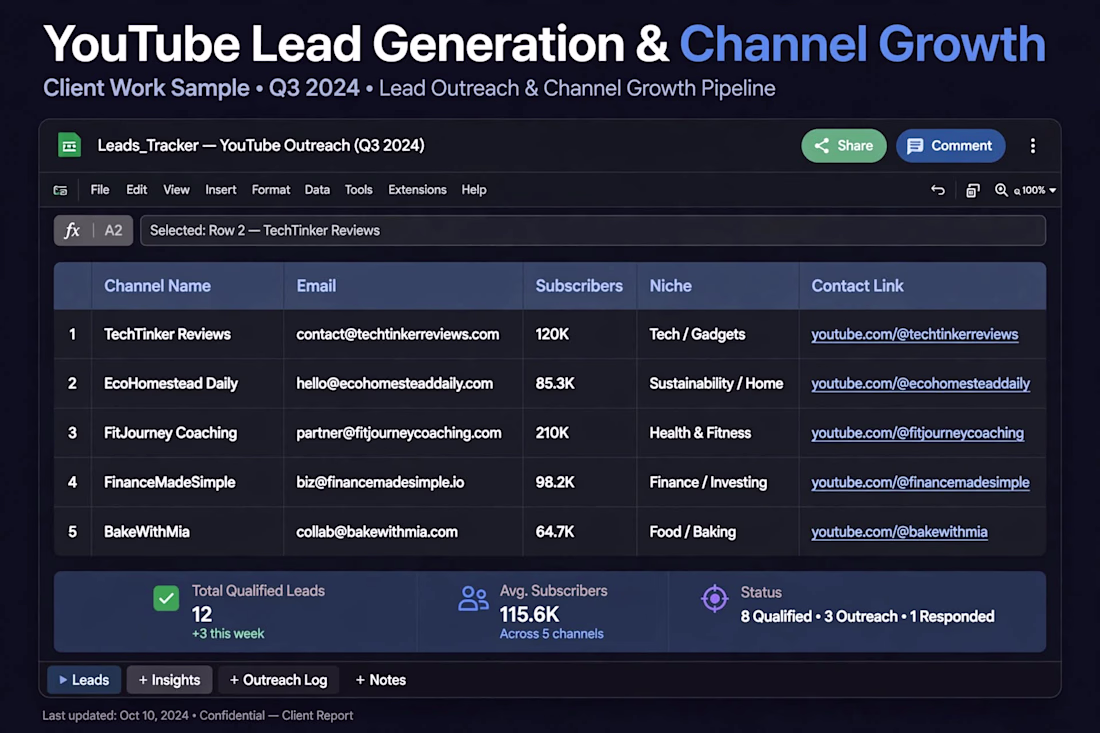Viewport: 1100px width, 733px height.
Task: Open youtube.com/@fitjourneycoaching link
Action: point(918,433)
